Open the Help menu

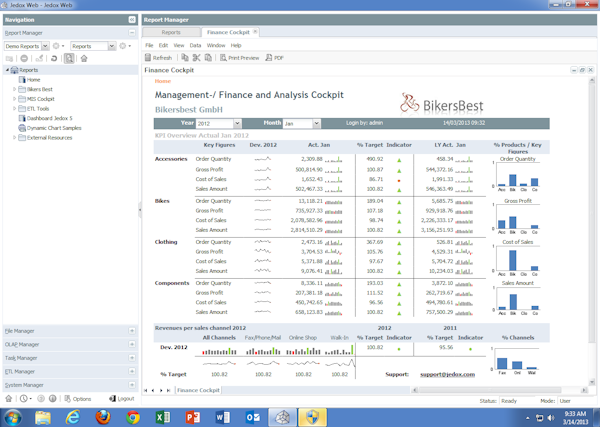[236, 45]
